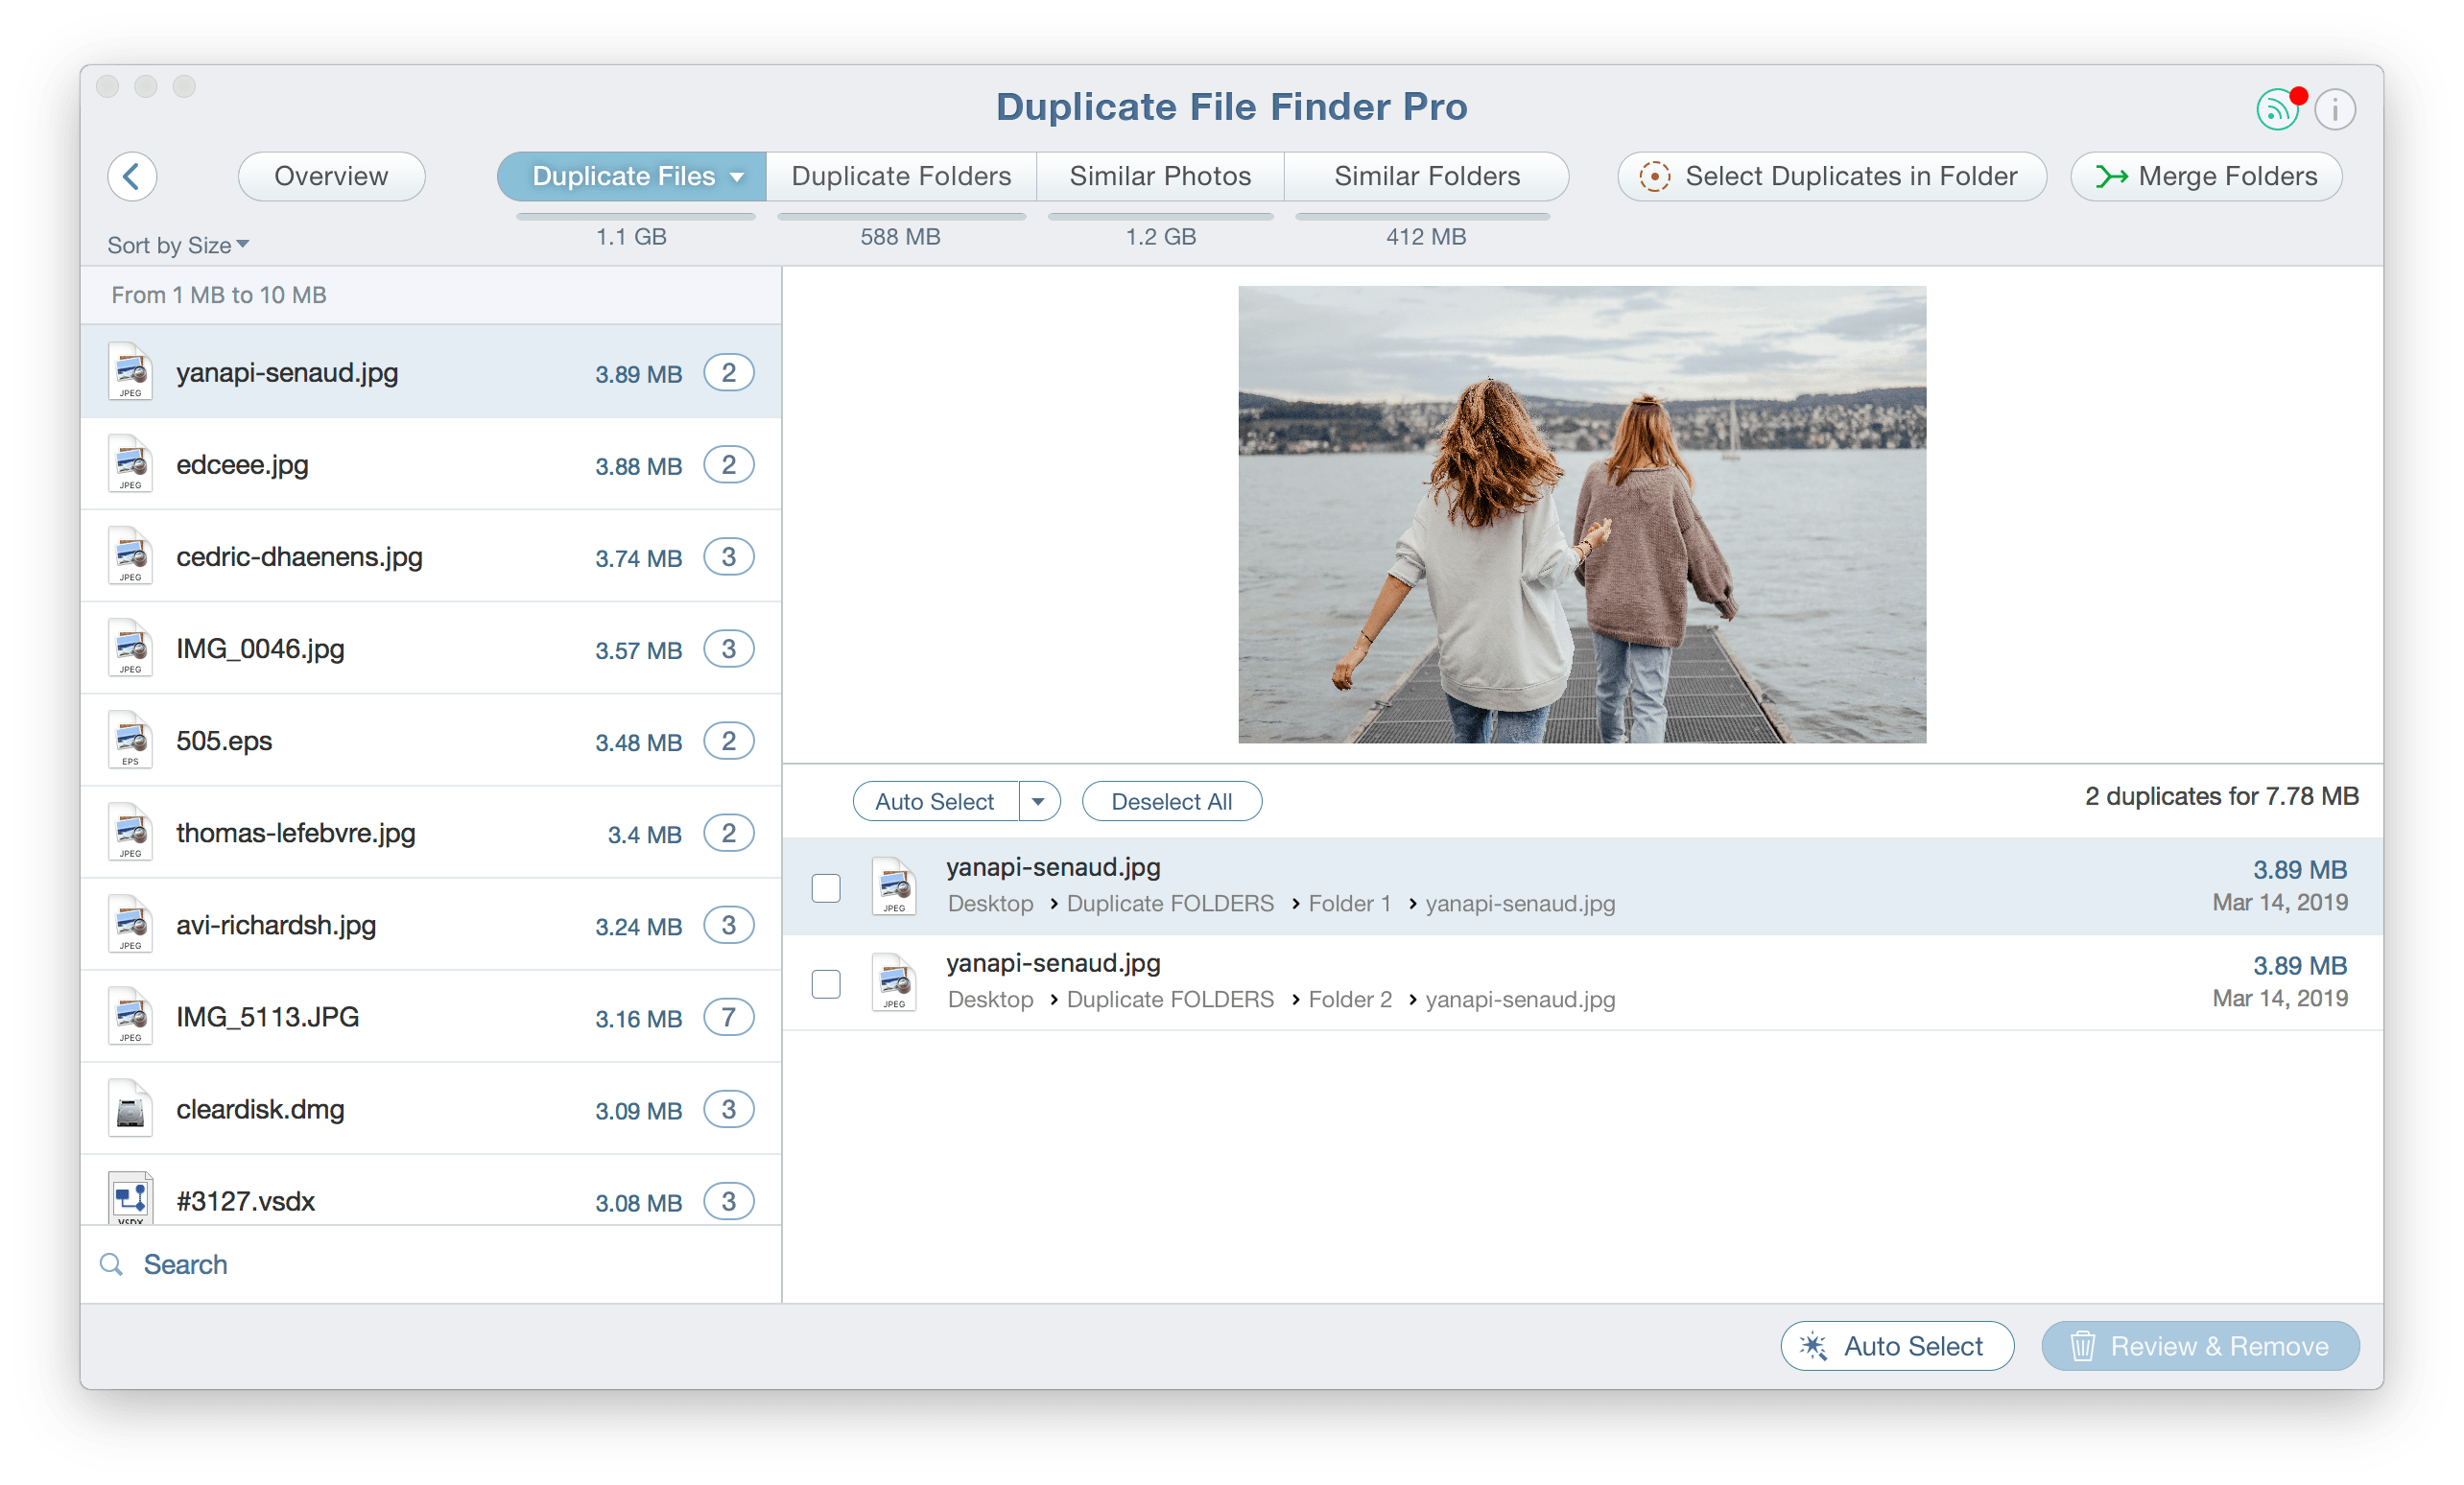Click the Review & Remove trash icon
The width and height of the screenshot is (2464, 1485).
(x=2084, y=1348)
